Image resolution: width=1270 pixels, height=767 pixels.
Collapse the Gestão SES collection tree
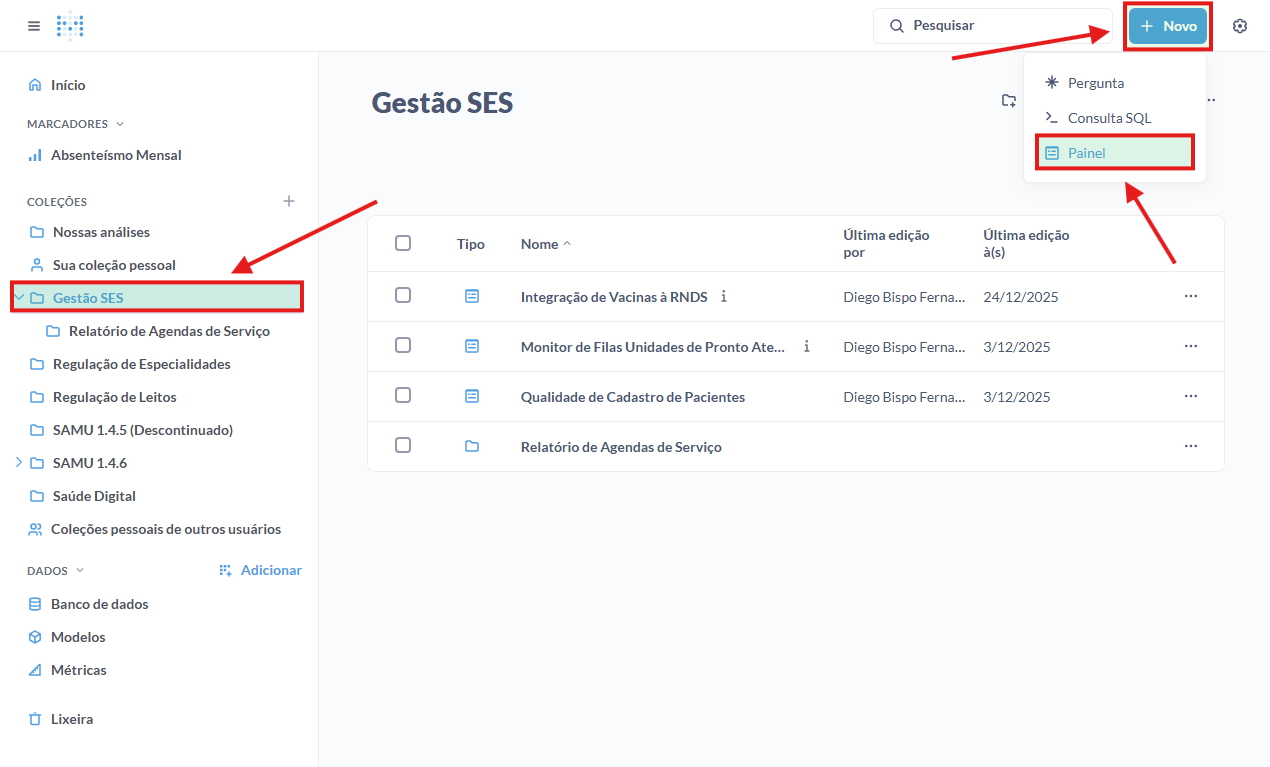click(x=20, y=297)
